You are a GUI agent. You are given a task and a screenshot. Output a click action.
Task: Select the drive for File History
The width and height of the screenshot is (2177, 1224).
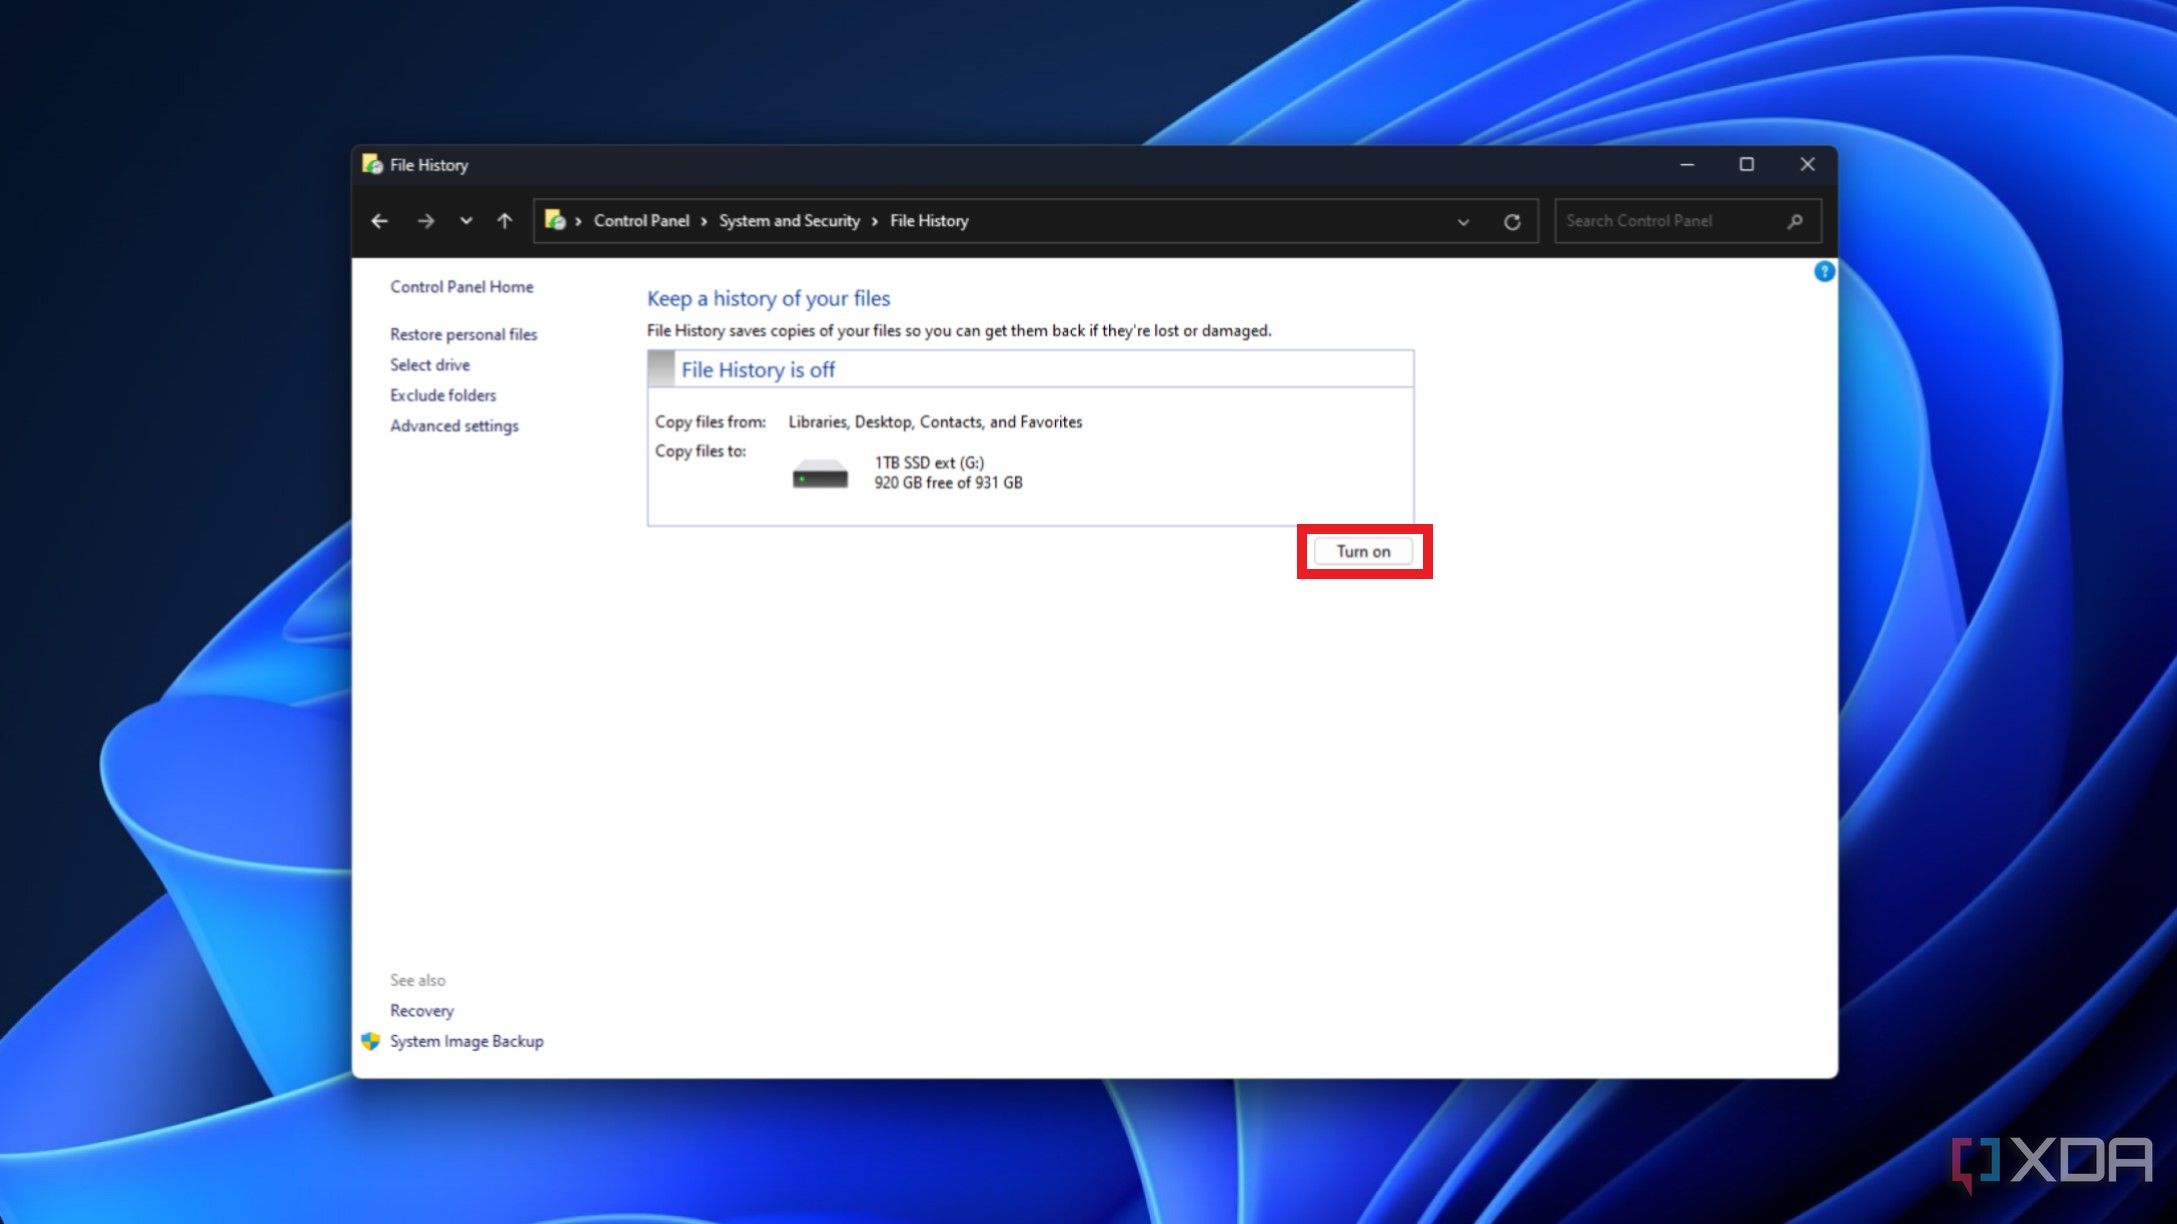pos(429,365)
